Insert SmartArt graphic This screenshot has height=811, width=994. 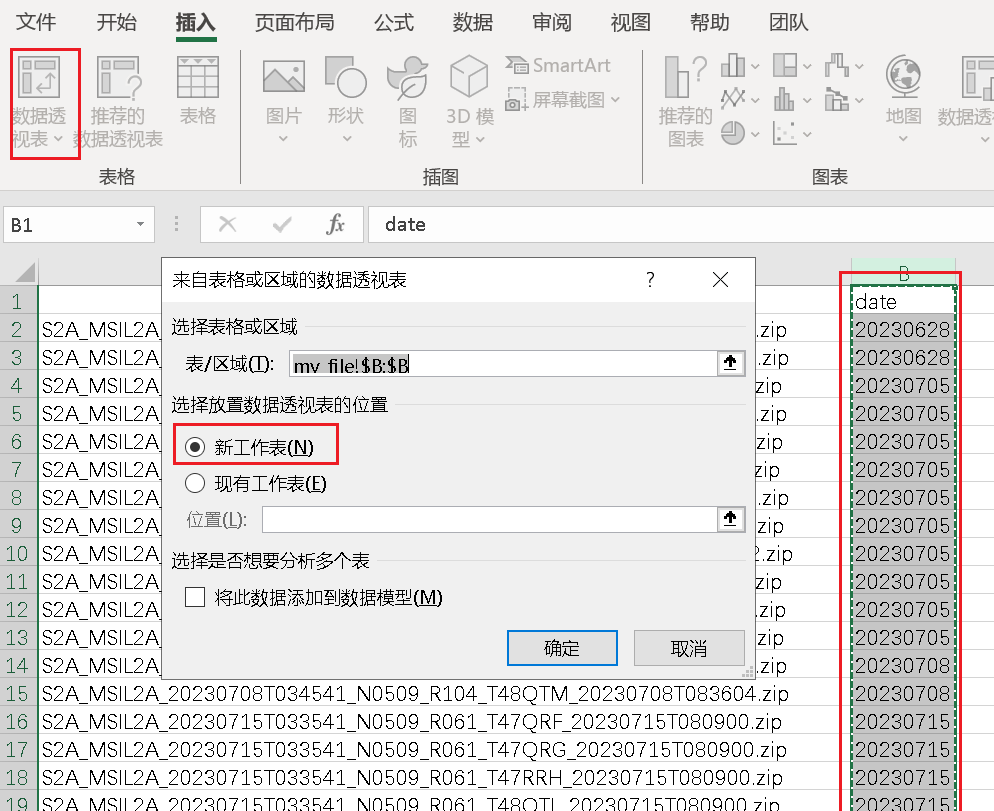click(558, 65)
